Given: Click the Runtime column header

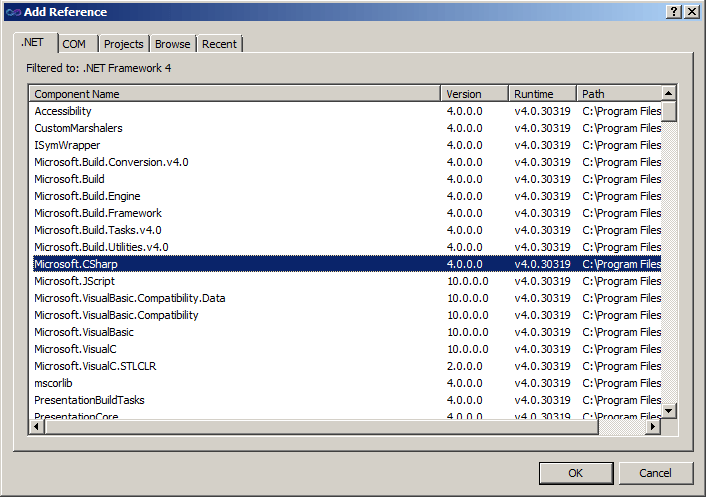Looking at the screenshot, I should click(x=542, y=94).
